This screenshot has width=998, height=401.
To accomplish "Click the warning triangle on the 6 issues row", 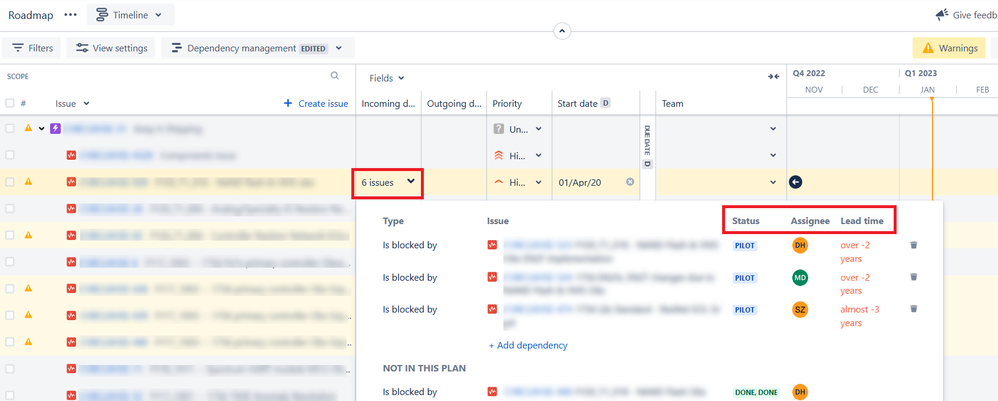I will [28, 181].
